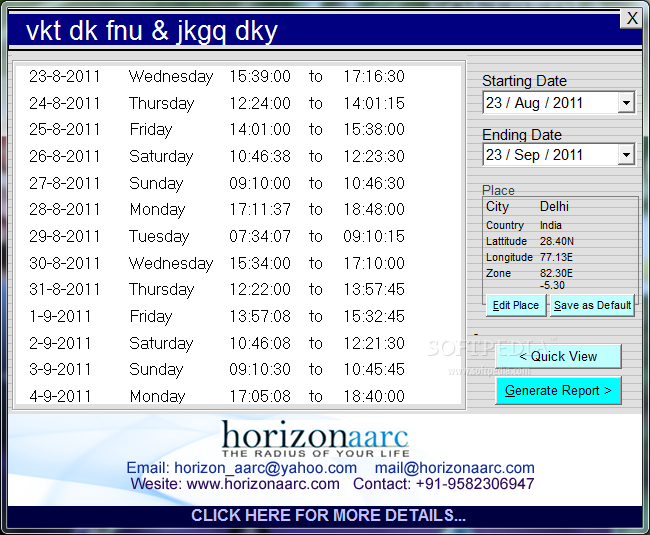Click start time 17:11:37

point(260,209)
